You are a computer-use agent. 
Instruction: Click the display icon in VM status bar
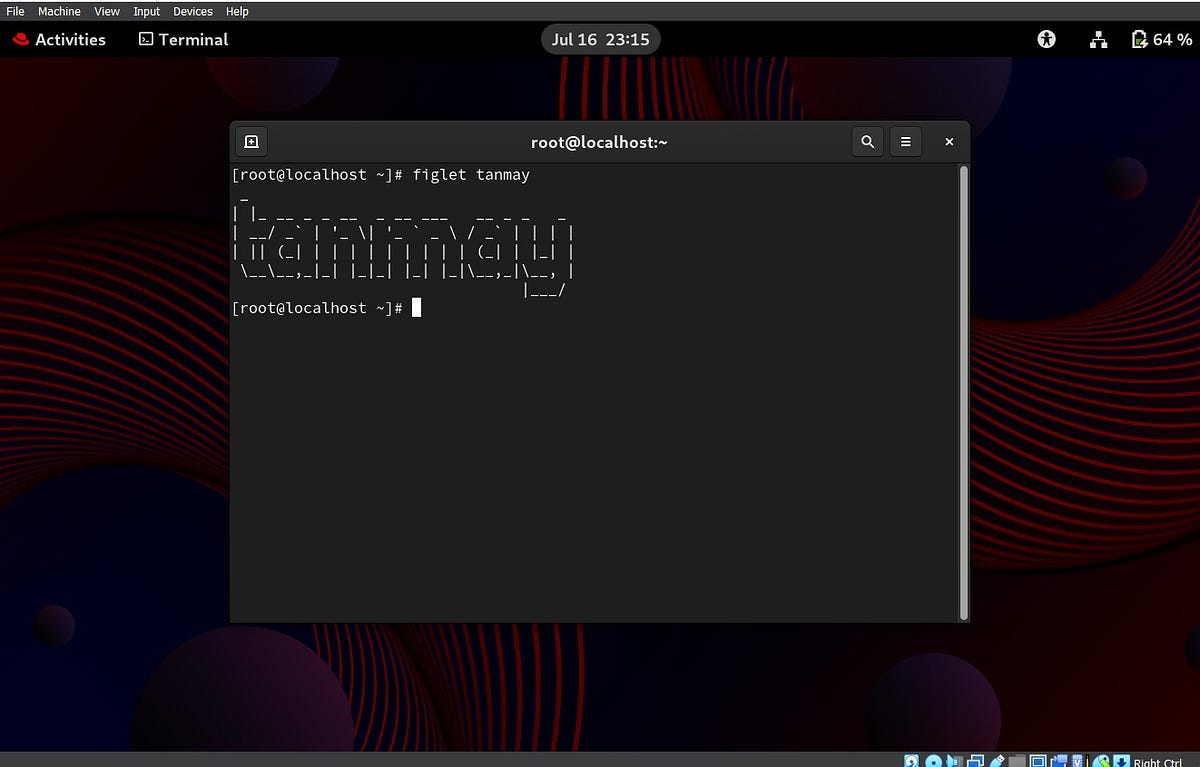coord(1037,760)
